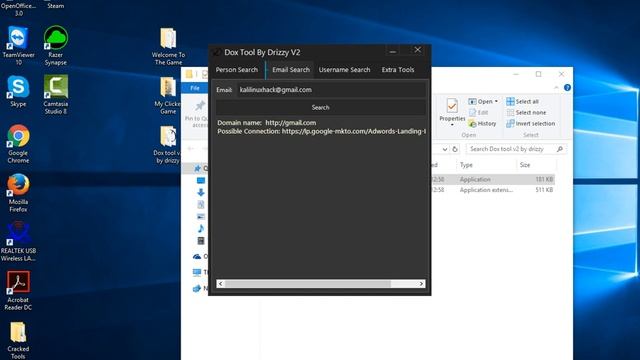The image size is (640, 360).
Task: Close the Dox Tool window
Action: 418,50
